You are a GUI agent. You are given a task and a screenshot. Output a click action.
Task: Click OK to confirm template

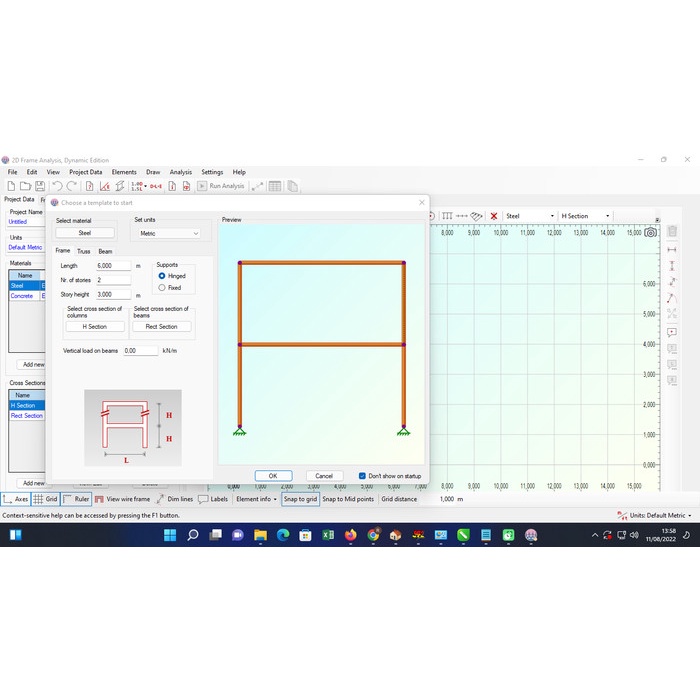click(273, 476)
